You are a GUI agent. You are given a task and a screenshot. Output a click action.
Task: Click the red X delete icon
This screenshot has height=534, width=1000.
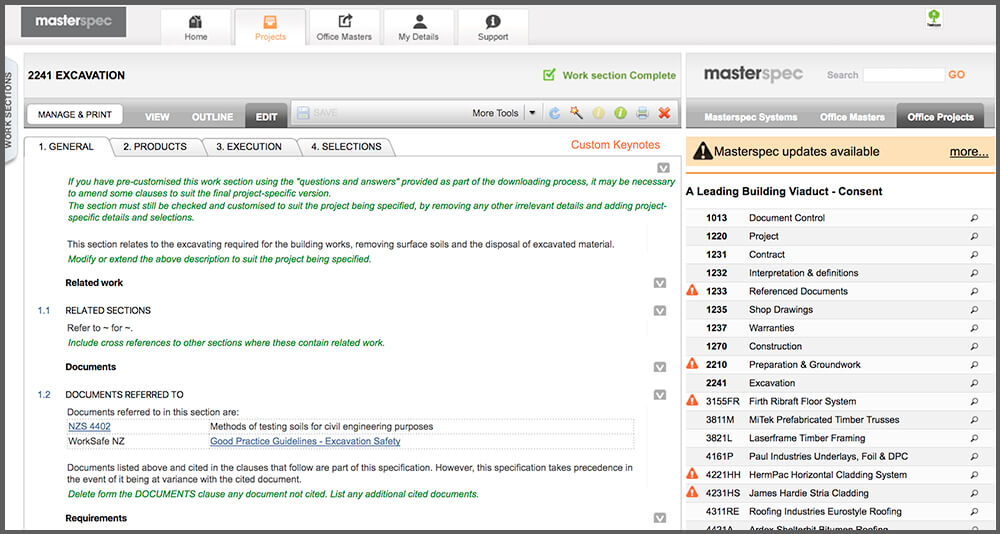pos(664,114)
